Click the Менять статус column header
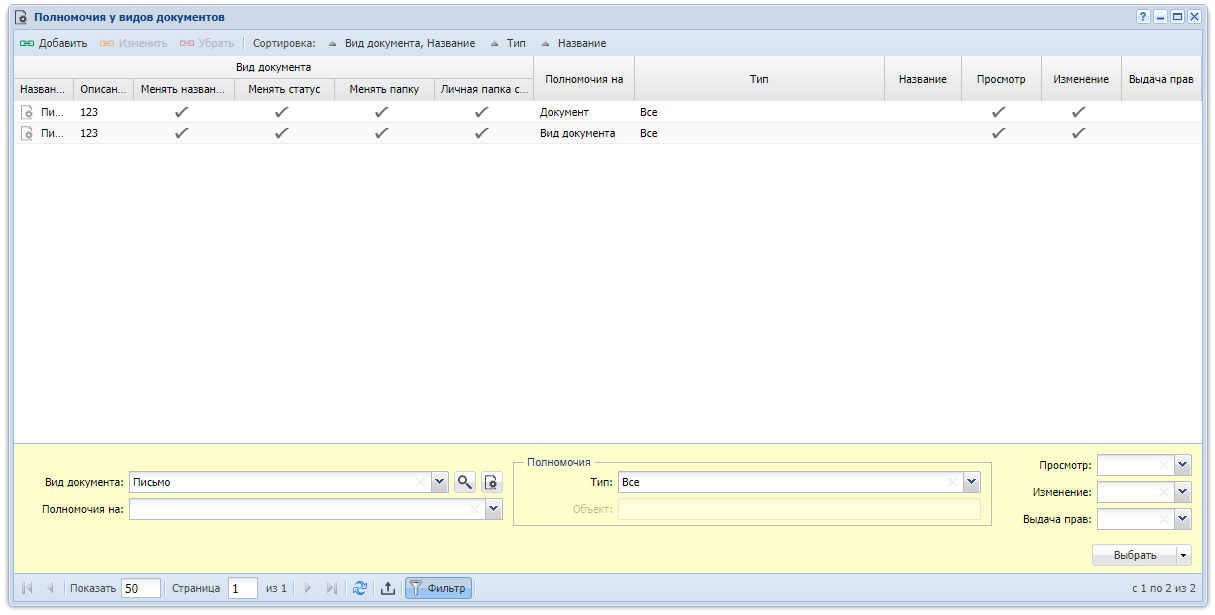This screenshot has width=1215, height=615. tap(284, 89)
